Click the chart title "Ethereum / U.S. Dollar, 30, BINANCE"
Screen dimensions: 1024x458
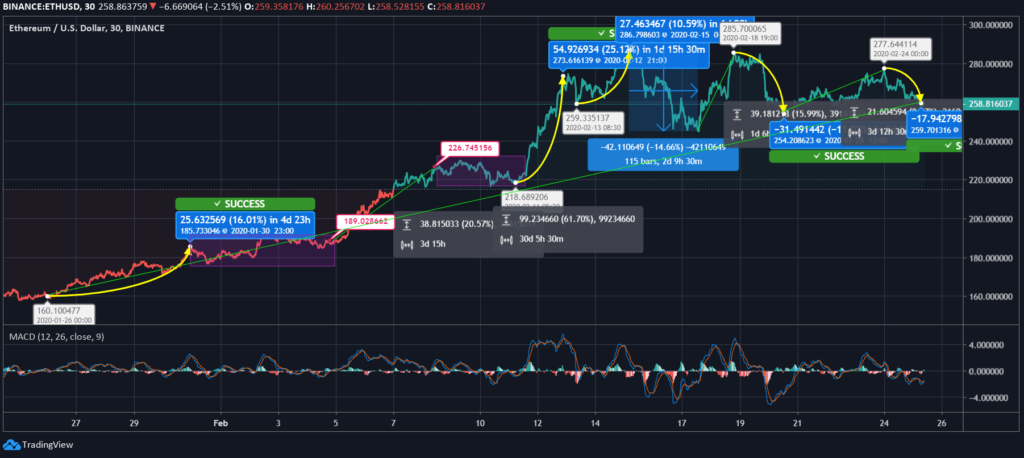(x=87, y=29)
